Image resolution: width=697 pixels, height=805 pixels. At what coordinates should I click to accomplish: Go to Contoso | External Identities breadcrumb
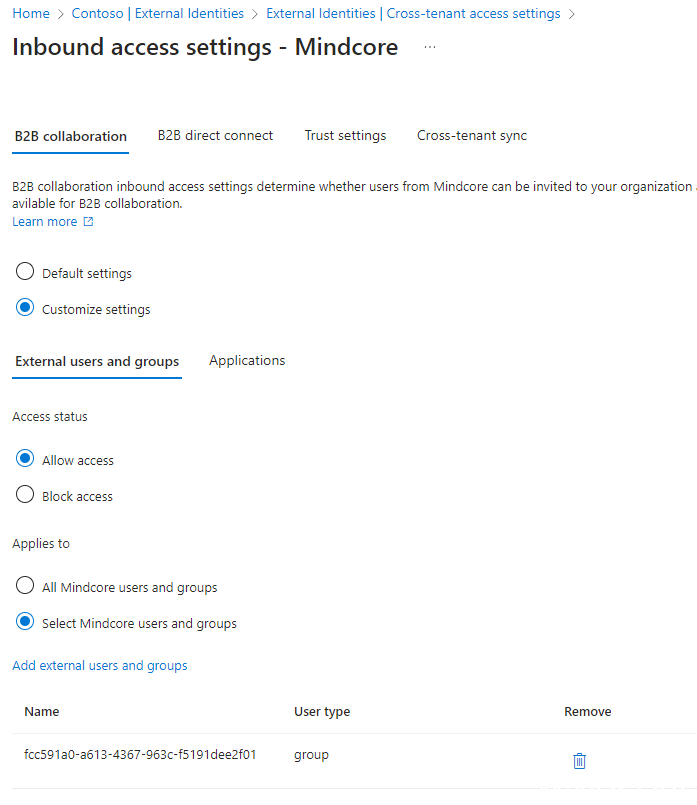[158, 14]
